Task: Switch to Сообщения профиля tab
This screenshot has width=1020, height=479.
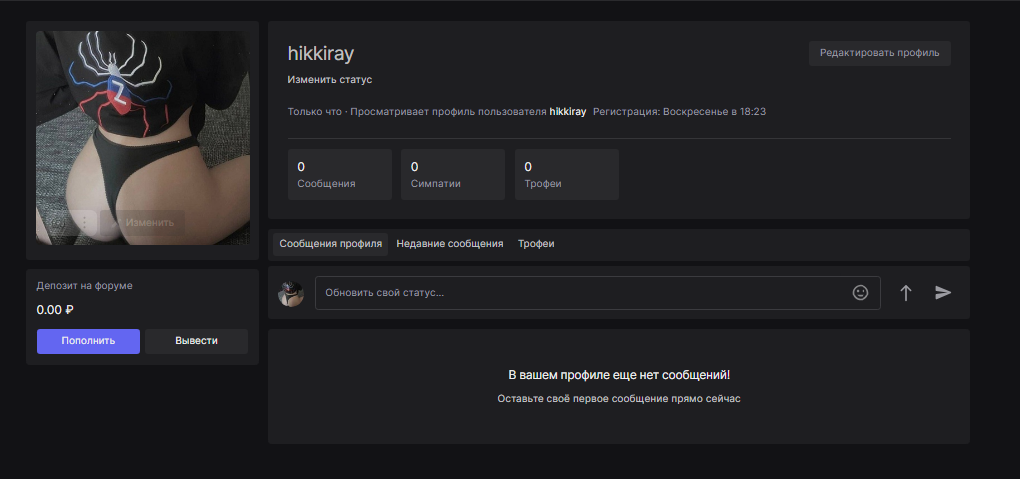Action: [x=330, y=244]
